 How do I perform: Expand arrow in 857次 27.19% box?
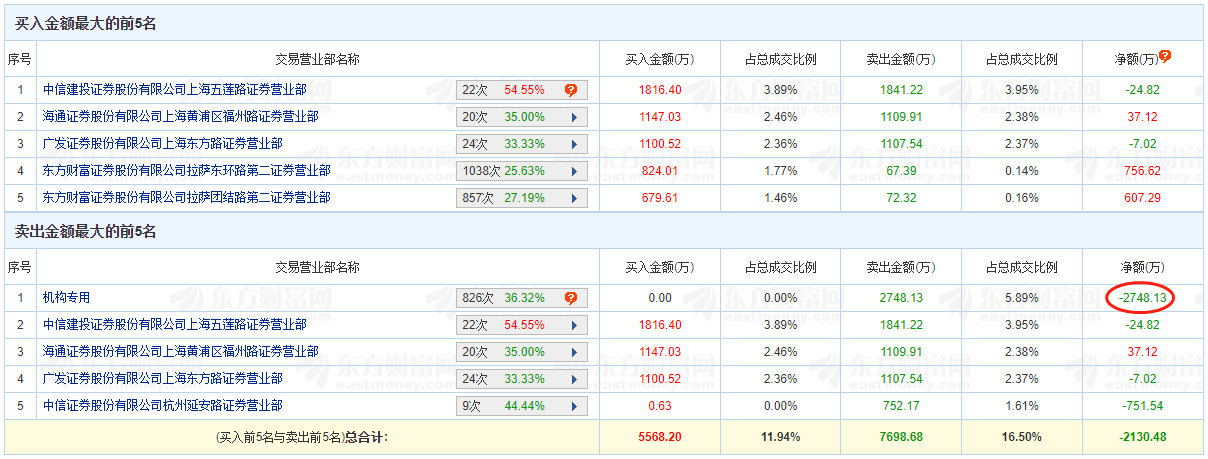[x=574, y=198]
